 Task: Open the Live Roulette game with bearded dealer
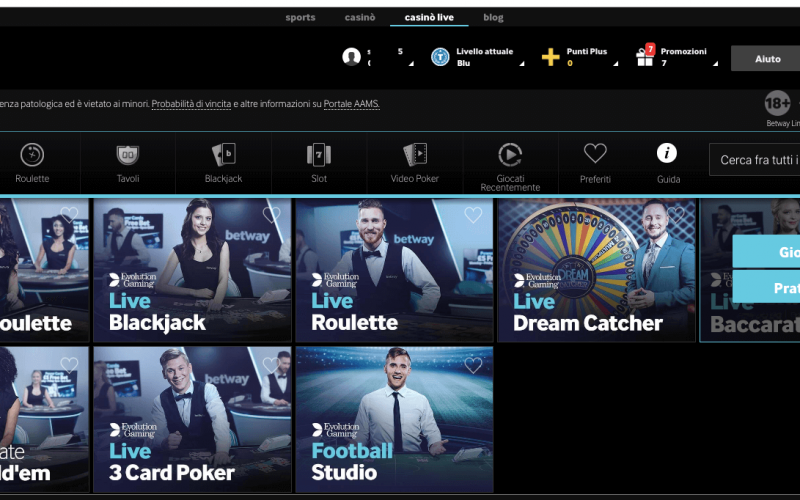pyautogui.click(x=394, y=270)
